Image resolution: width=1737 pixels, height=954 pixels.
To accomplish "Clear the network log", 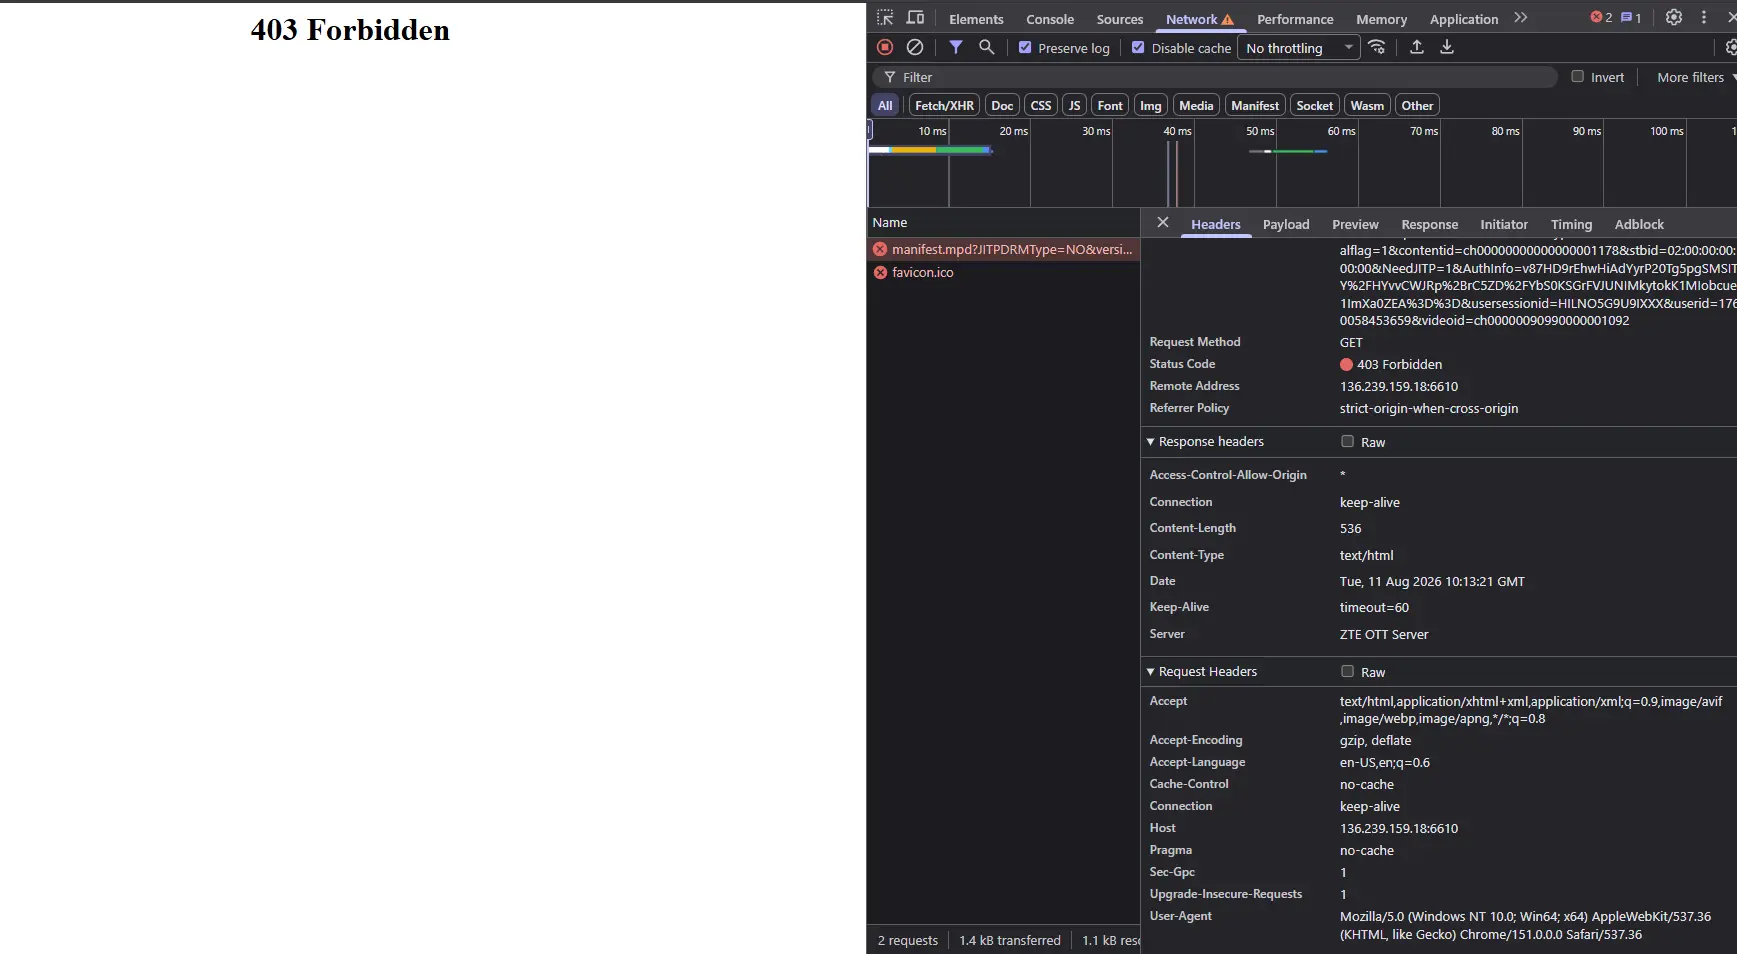I will [915, 47].
